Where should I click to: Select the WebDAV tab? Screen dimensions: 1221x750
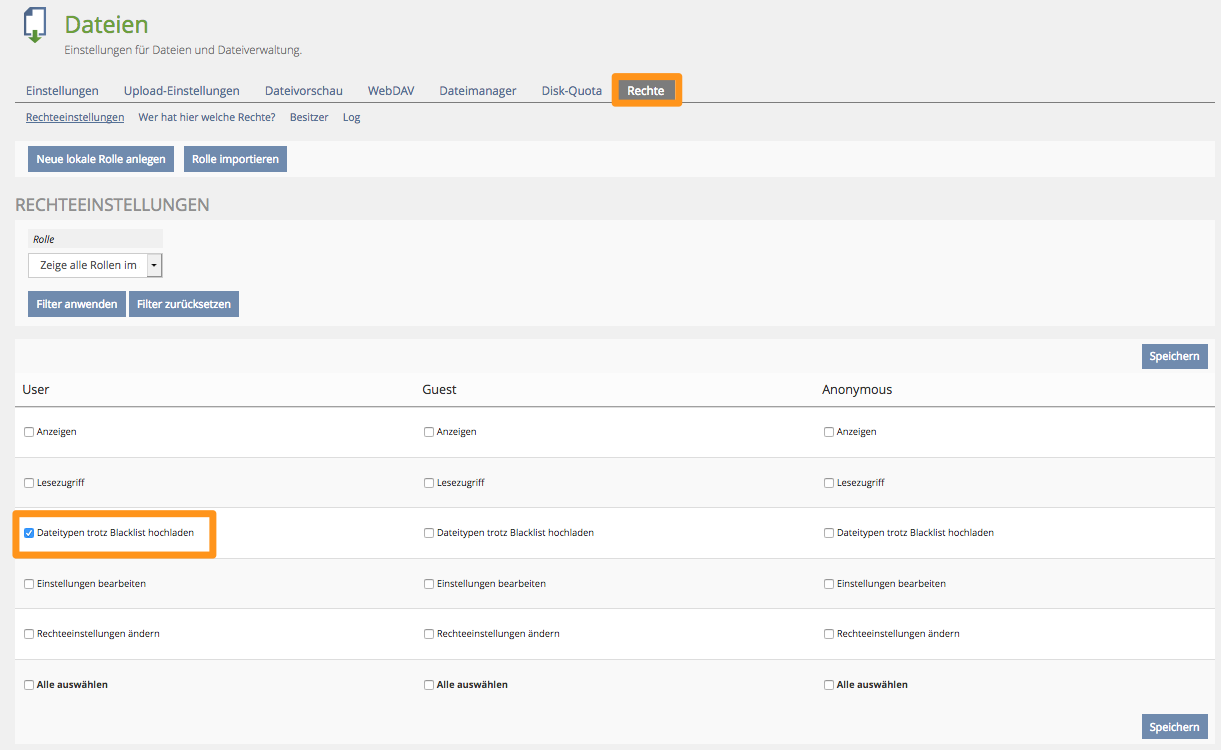(390, 91)
